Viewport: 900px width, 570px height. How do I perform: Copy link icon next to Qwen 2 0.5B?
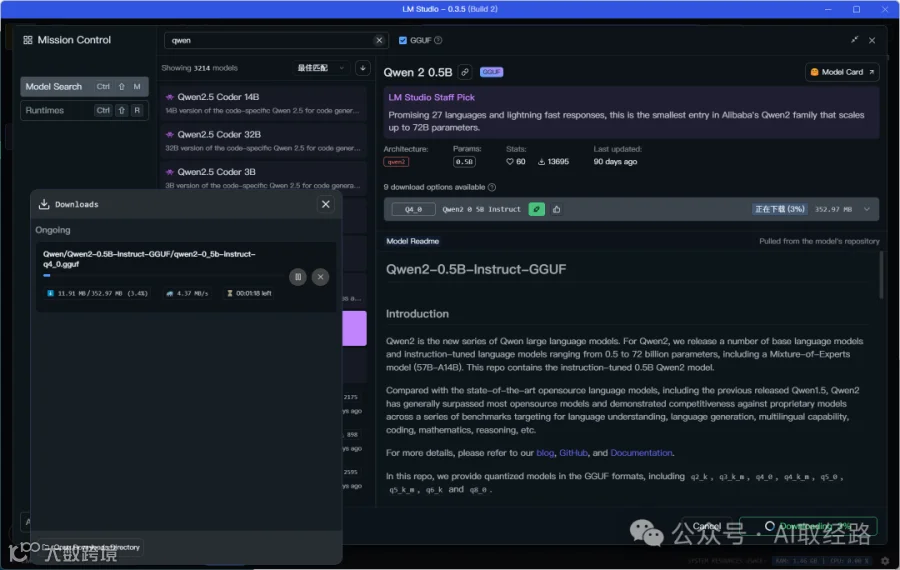tap(465, 72)
